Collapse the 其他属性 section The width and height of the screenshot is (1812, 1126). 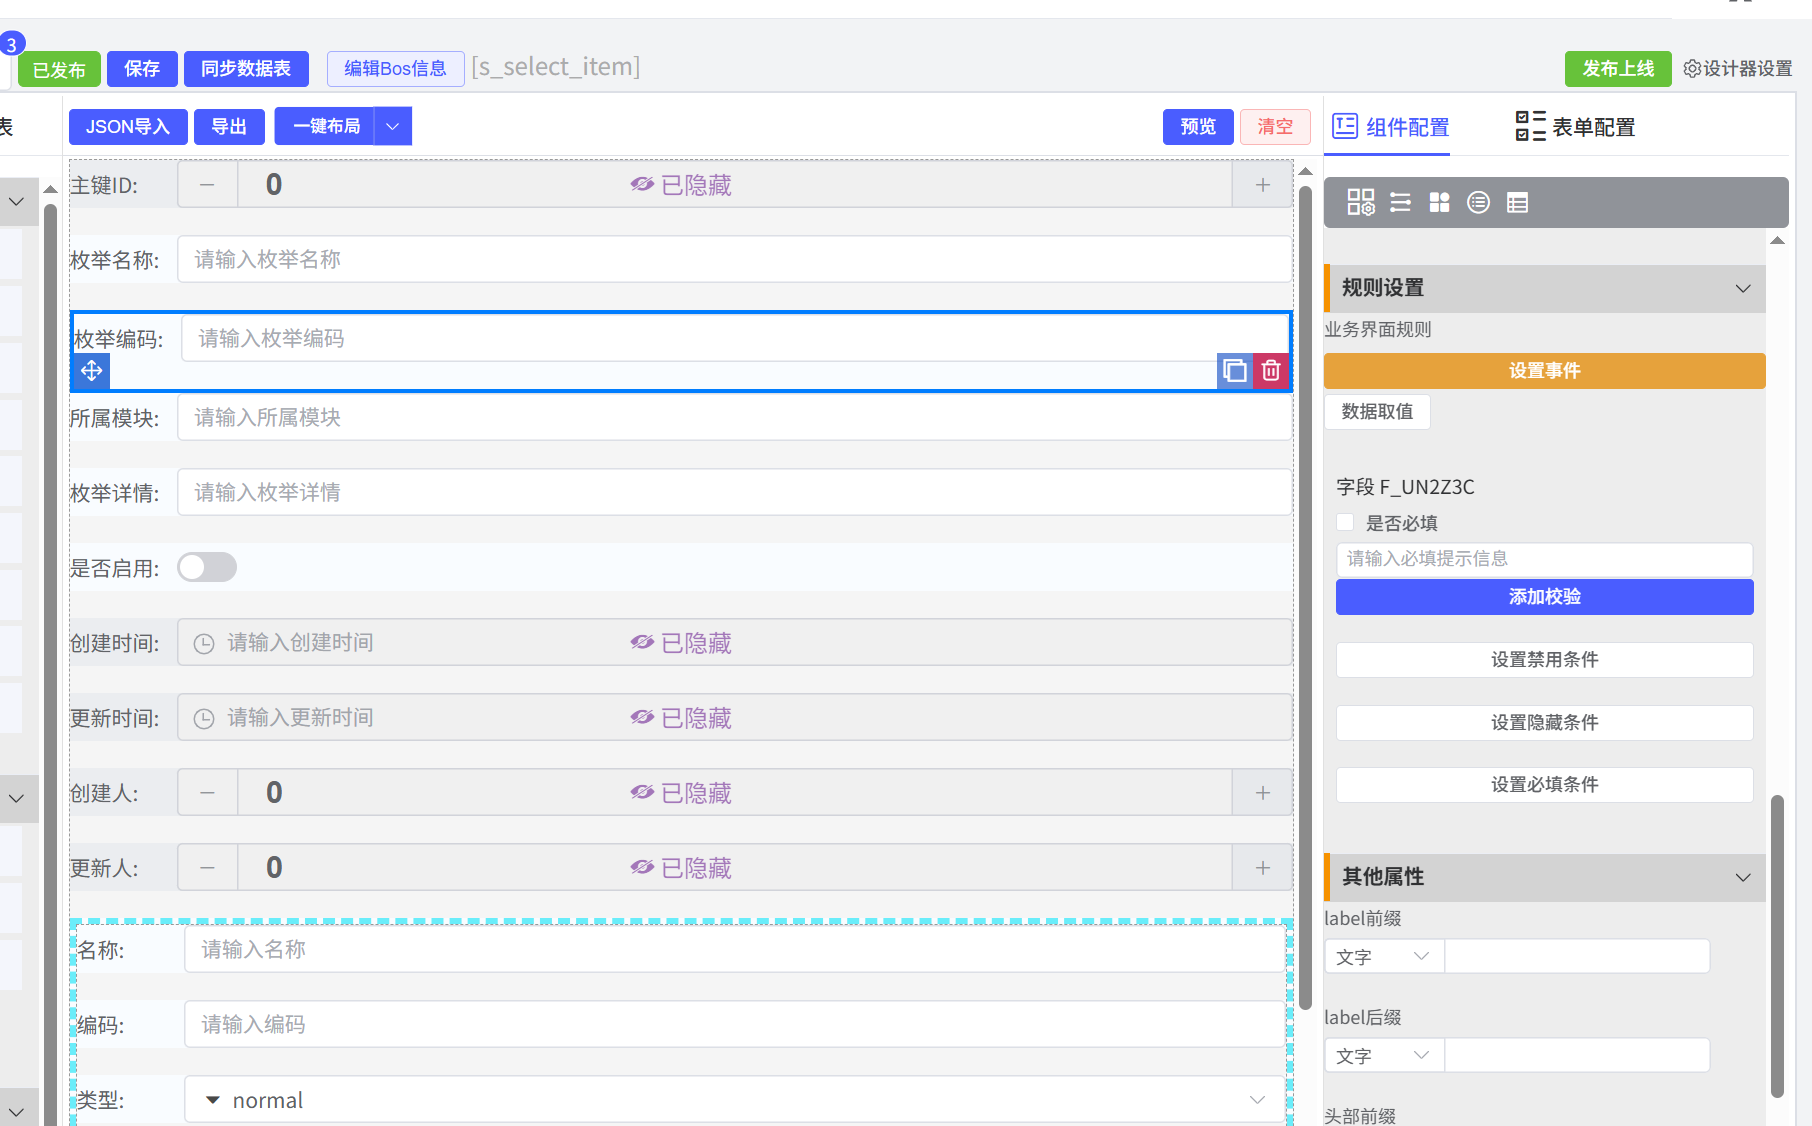tap(1743, 878)
